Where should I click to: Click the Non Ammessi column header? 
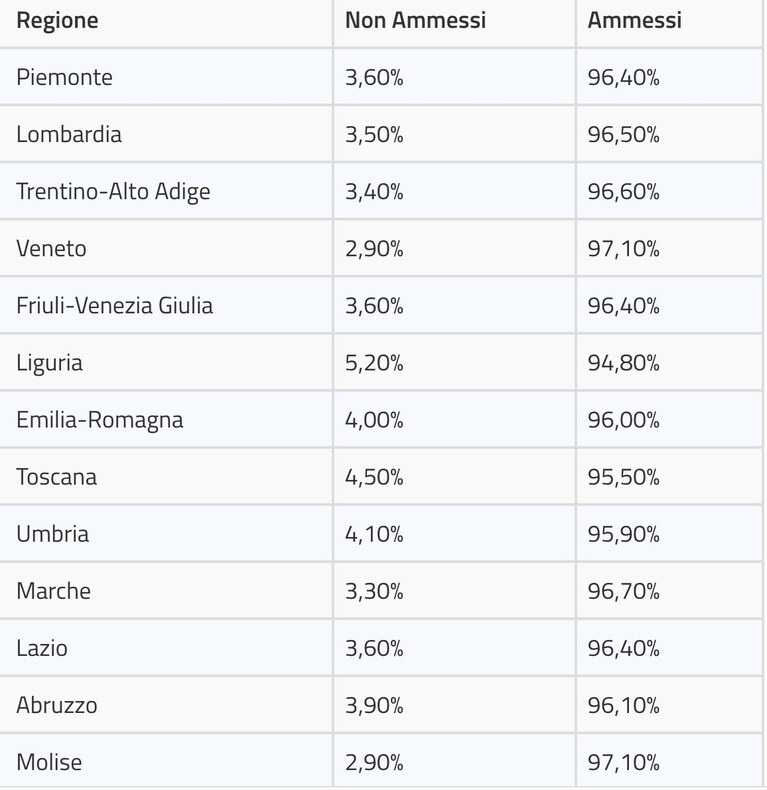415,20
